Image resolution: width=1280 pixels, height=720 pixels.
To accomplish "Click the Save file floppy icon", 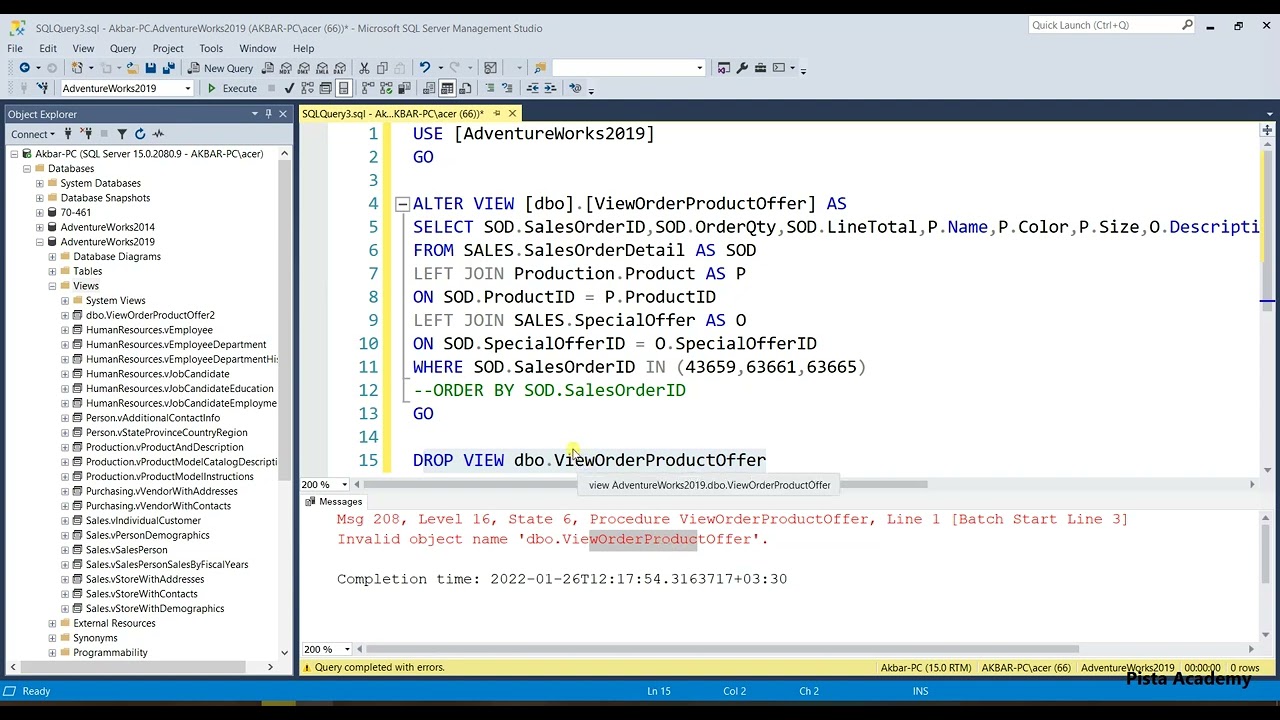I will pyautogui.click(x=151, y=68).
